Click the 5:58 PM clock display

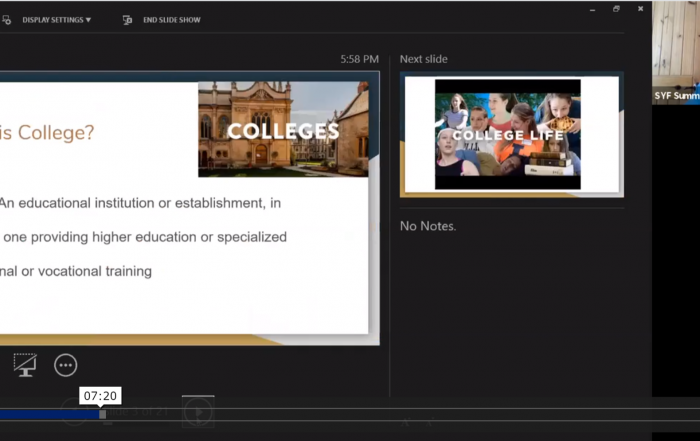tap(359, 59)
